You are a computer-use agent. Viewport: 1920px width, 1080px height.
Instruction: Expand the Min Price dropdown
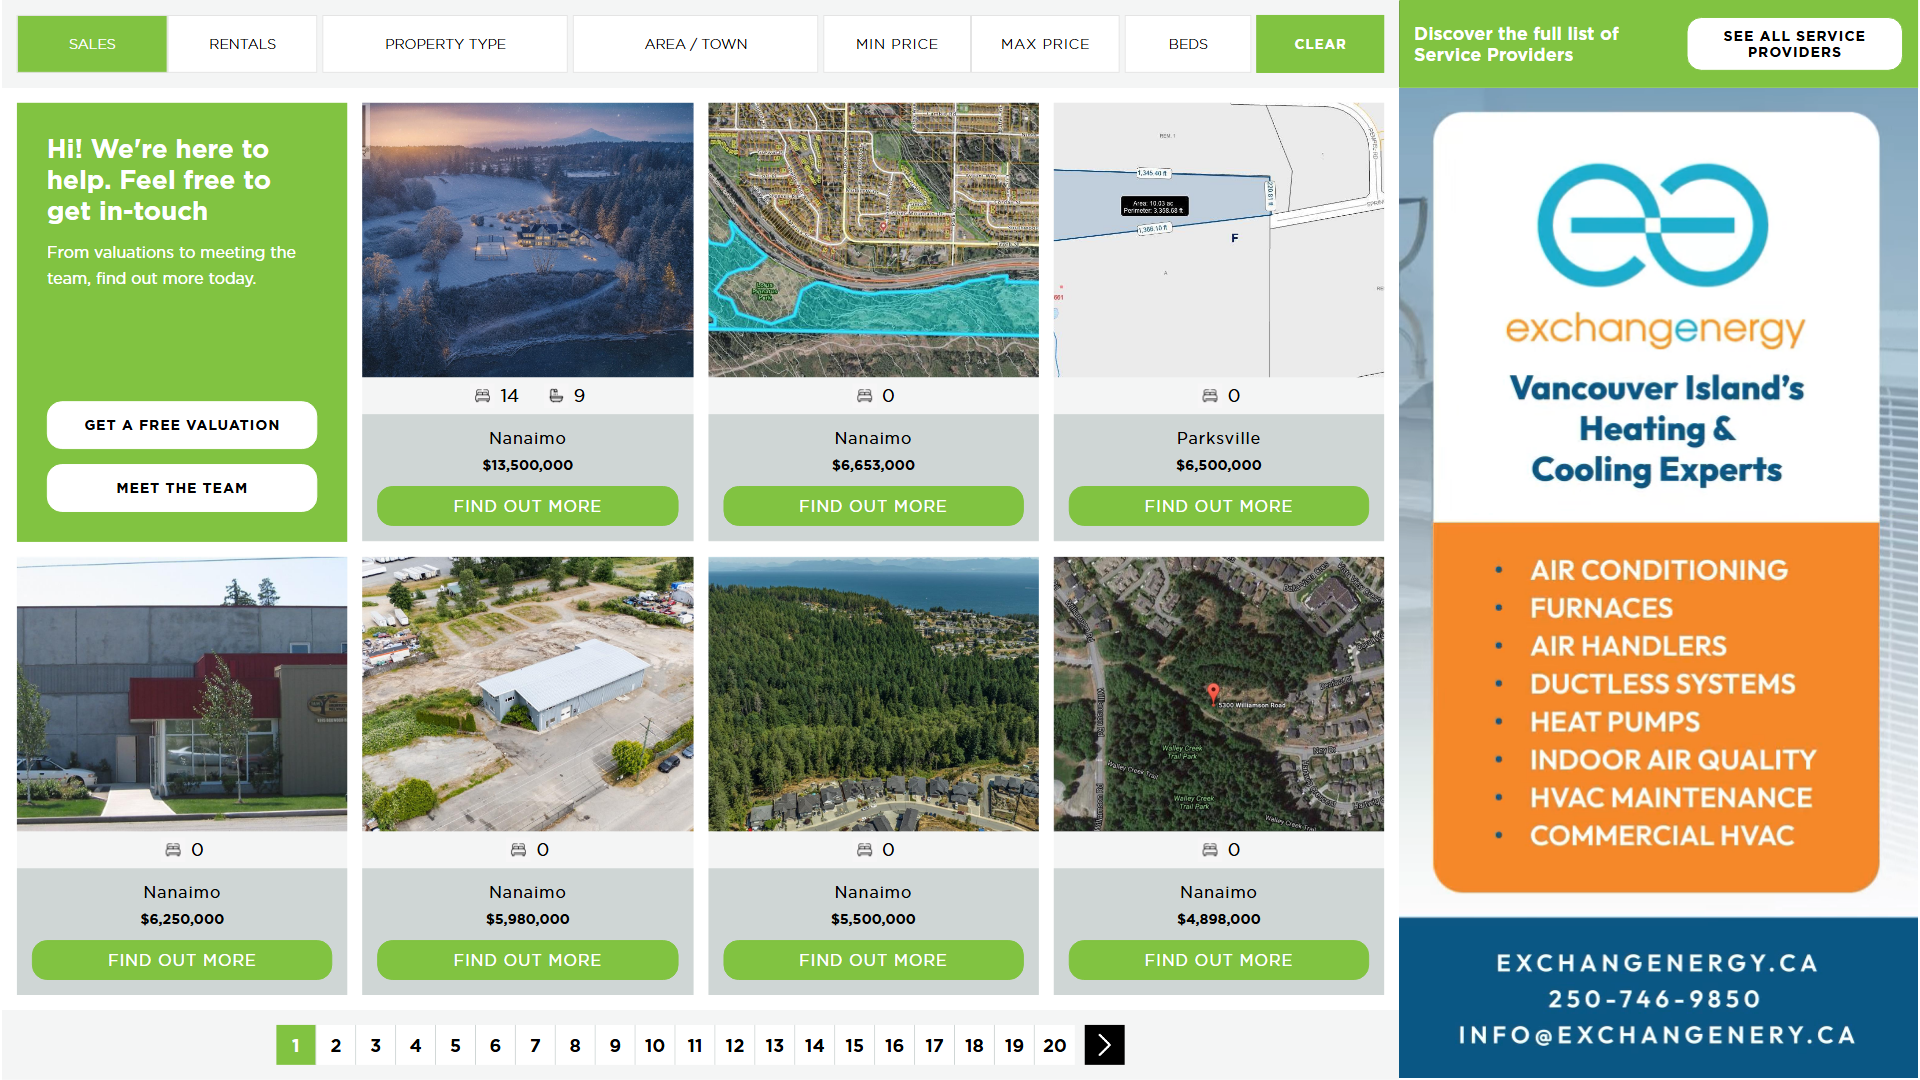(896, 44)
